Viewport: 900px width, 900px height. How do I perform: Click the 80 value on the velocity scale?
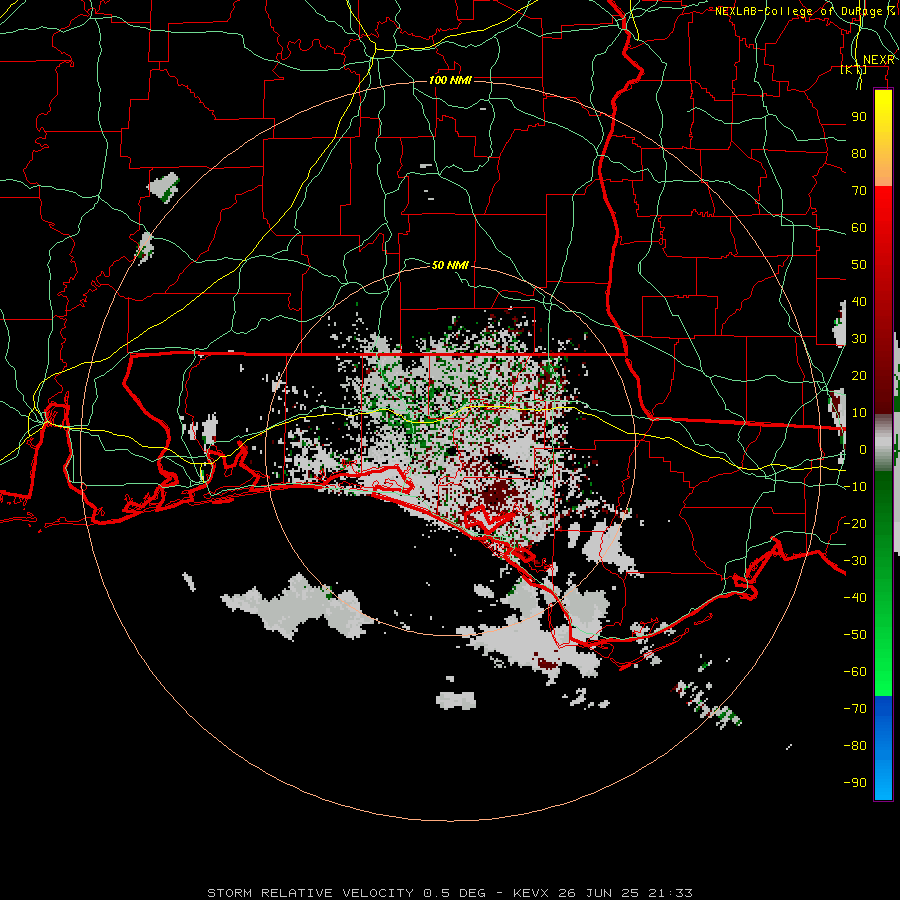(859, 153)
